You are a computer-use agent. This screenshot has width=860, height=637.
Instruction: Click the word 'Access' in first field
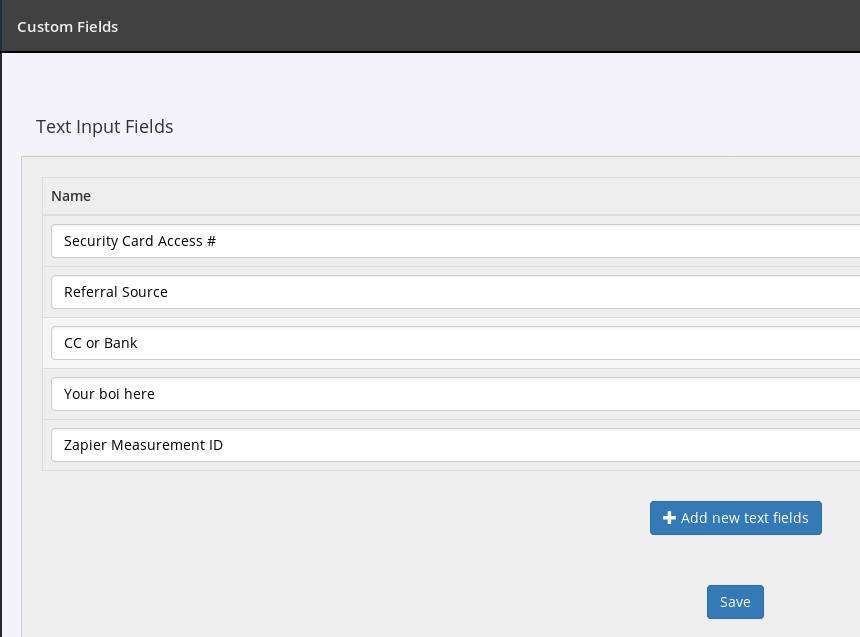pos(180,241)
